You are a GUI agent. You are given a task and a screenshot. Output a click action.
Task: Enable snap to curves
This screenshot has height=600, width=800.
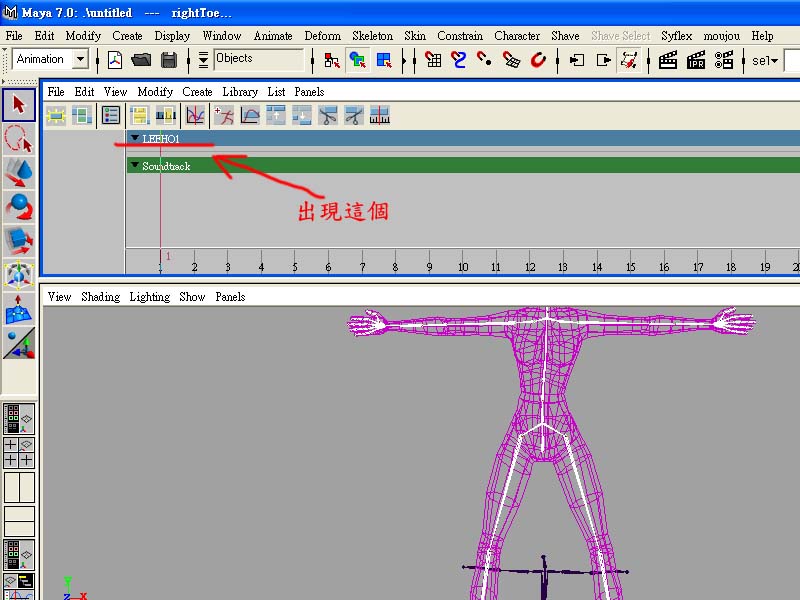pos(459,60)
